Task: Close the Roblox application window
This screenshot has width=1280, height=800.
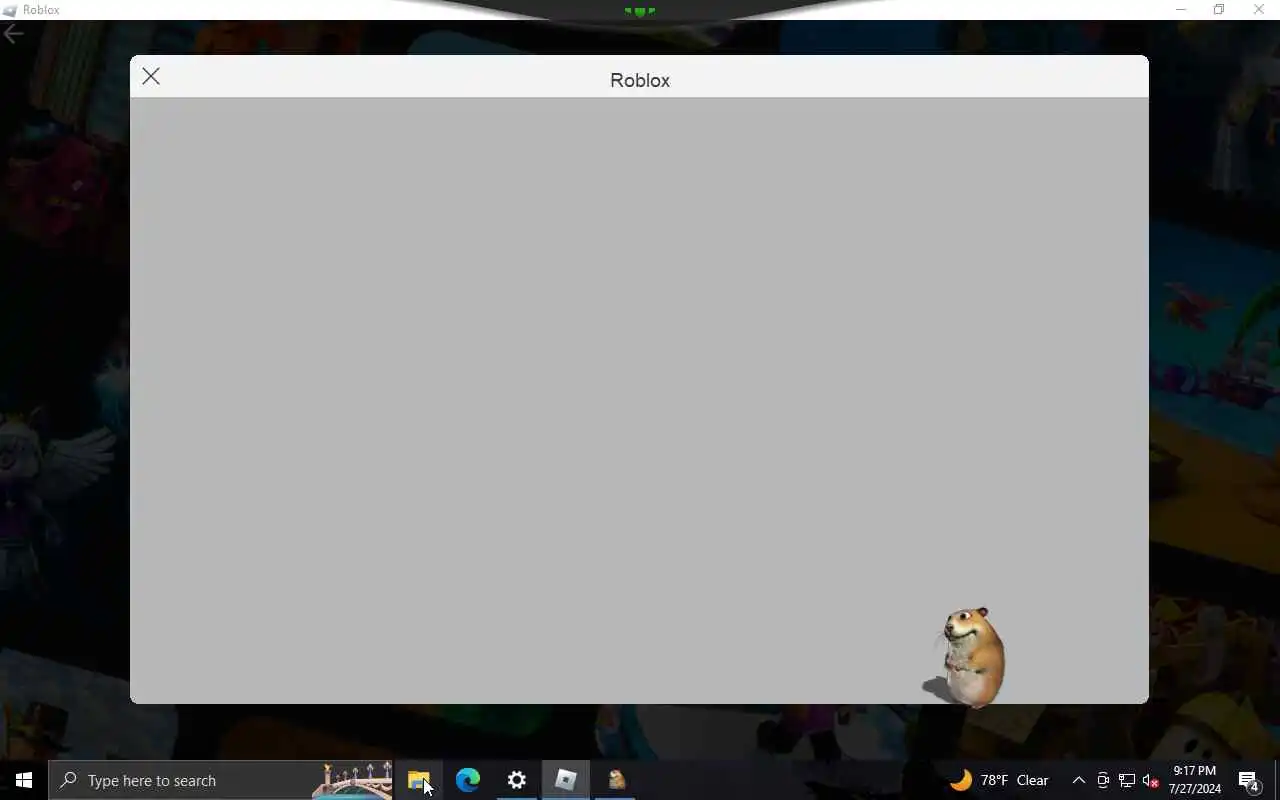Action: 1259,9
